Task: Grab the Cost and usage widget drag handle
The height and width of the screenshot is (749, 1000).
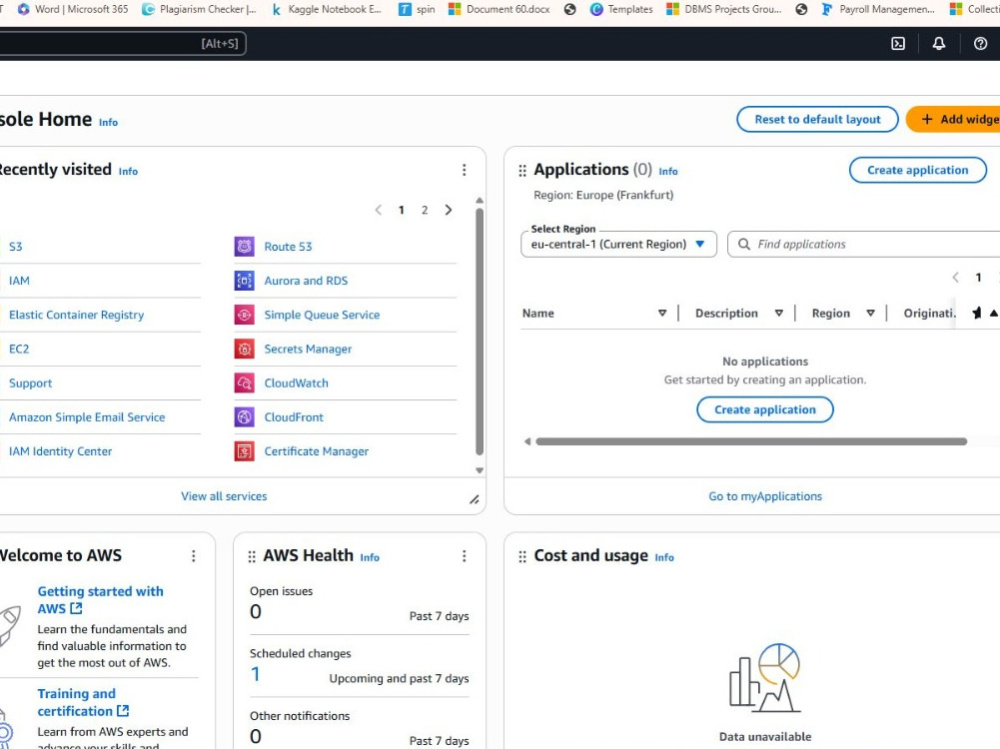Action: pyautogui.click(x=522, y=556)
